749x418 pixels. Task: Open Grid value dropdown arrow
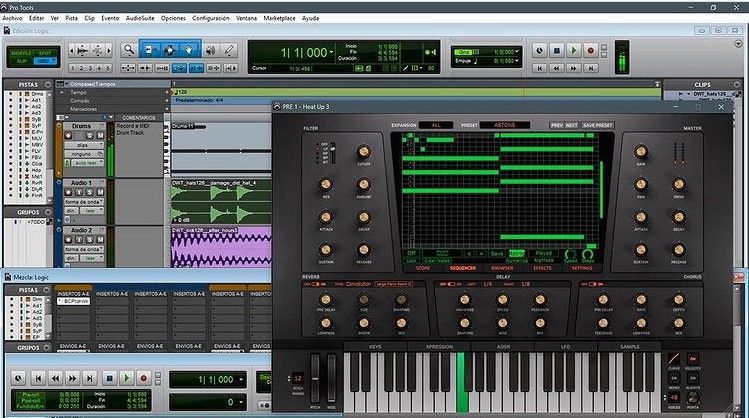tap(517, 52)
